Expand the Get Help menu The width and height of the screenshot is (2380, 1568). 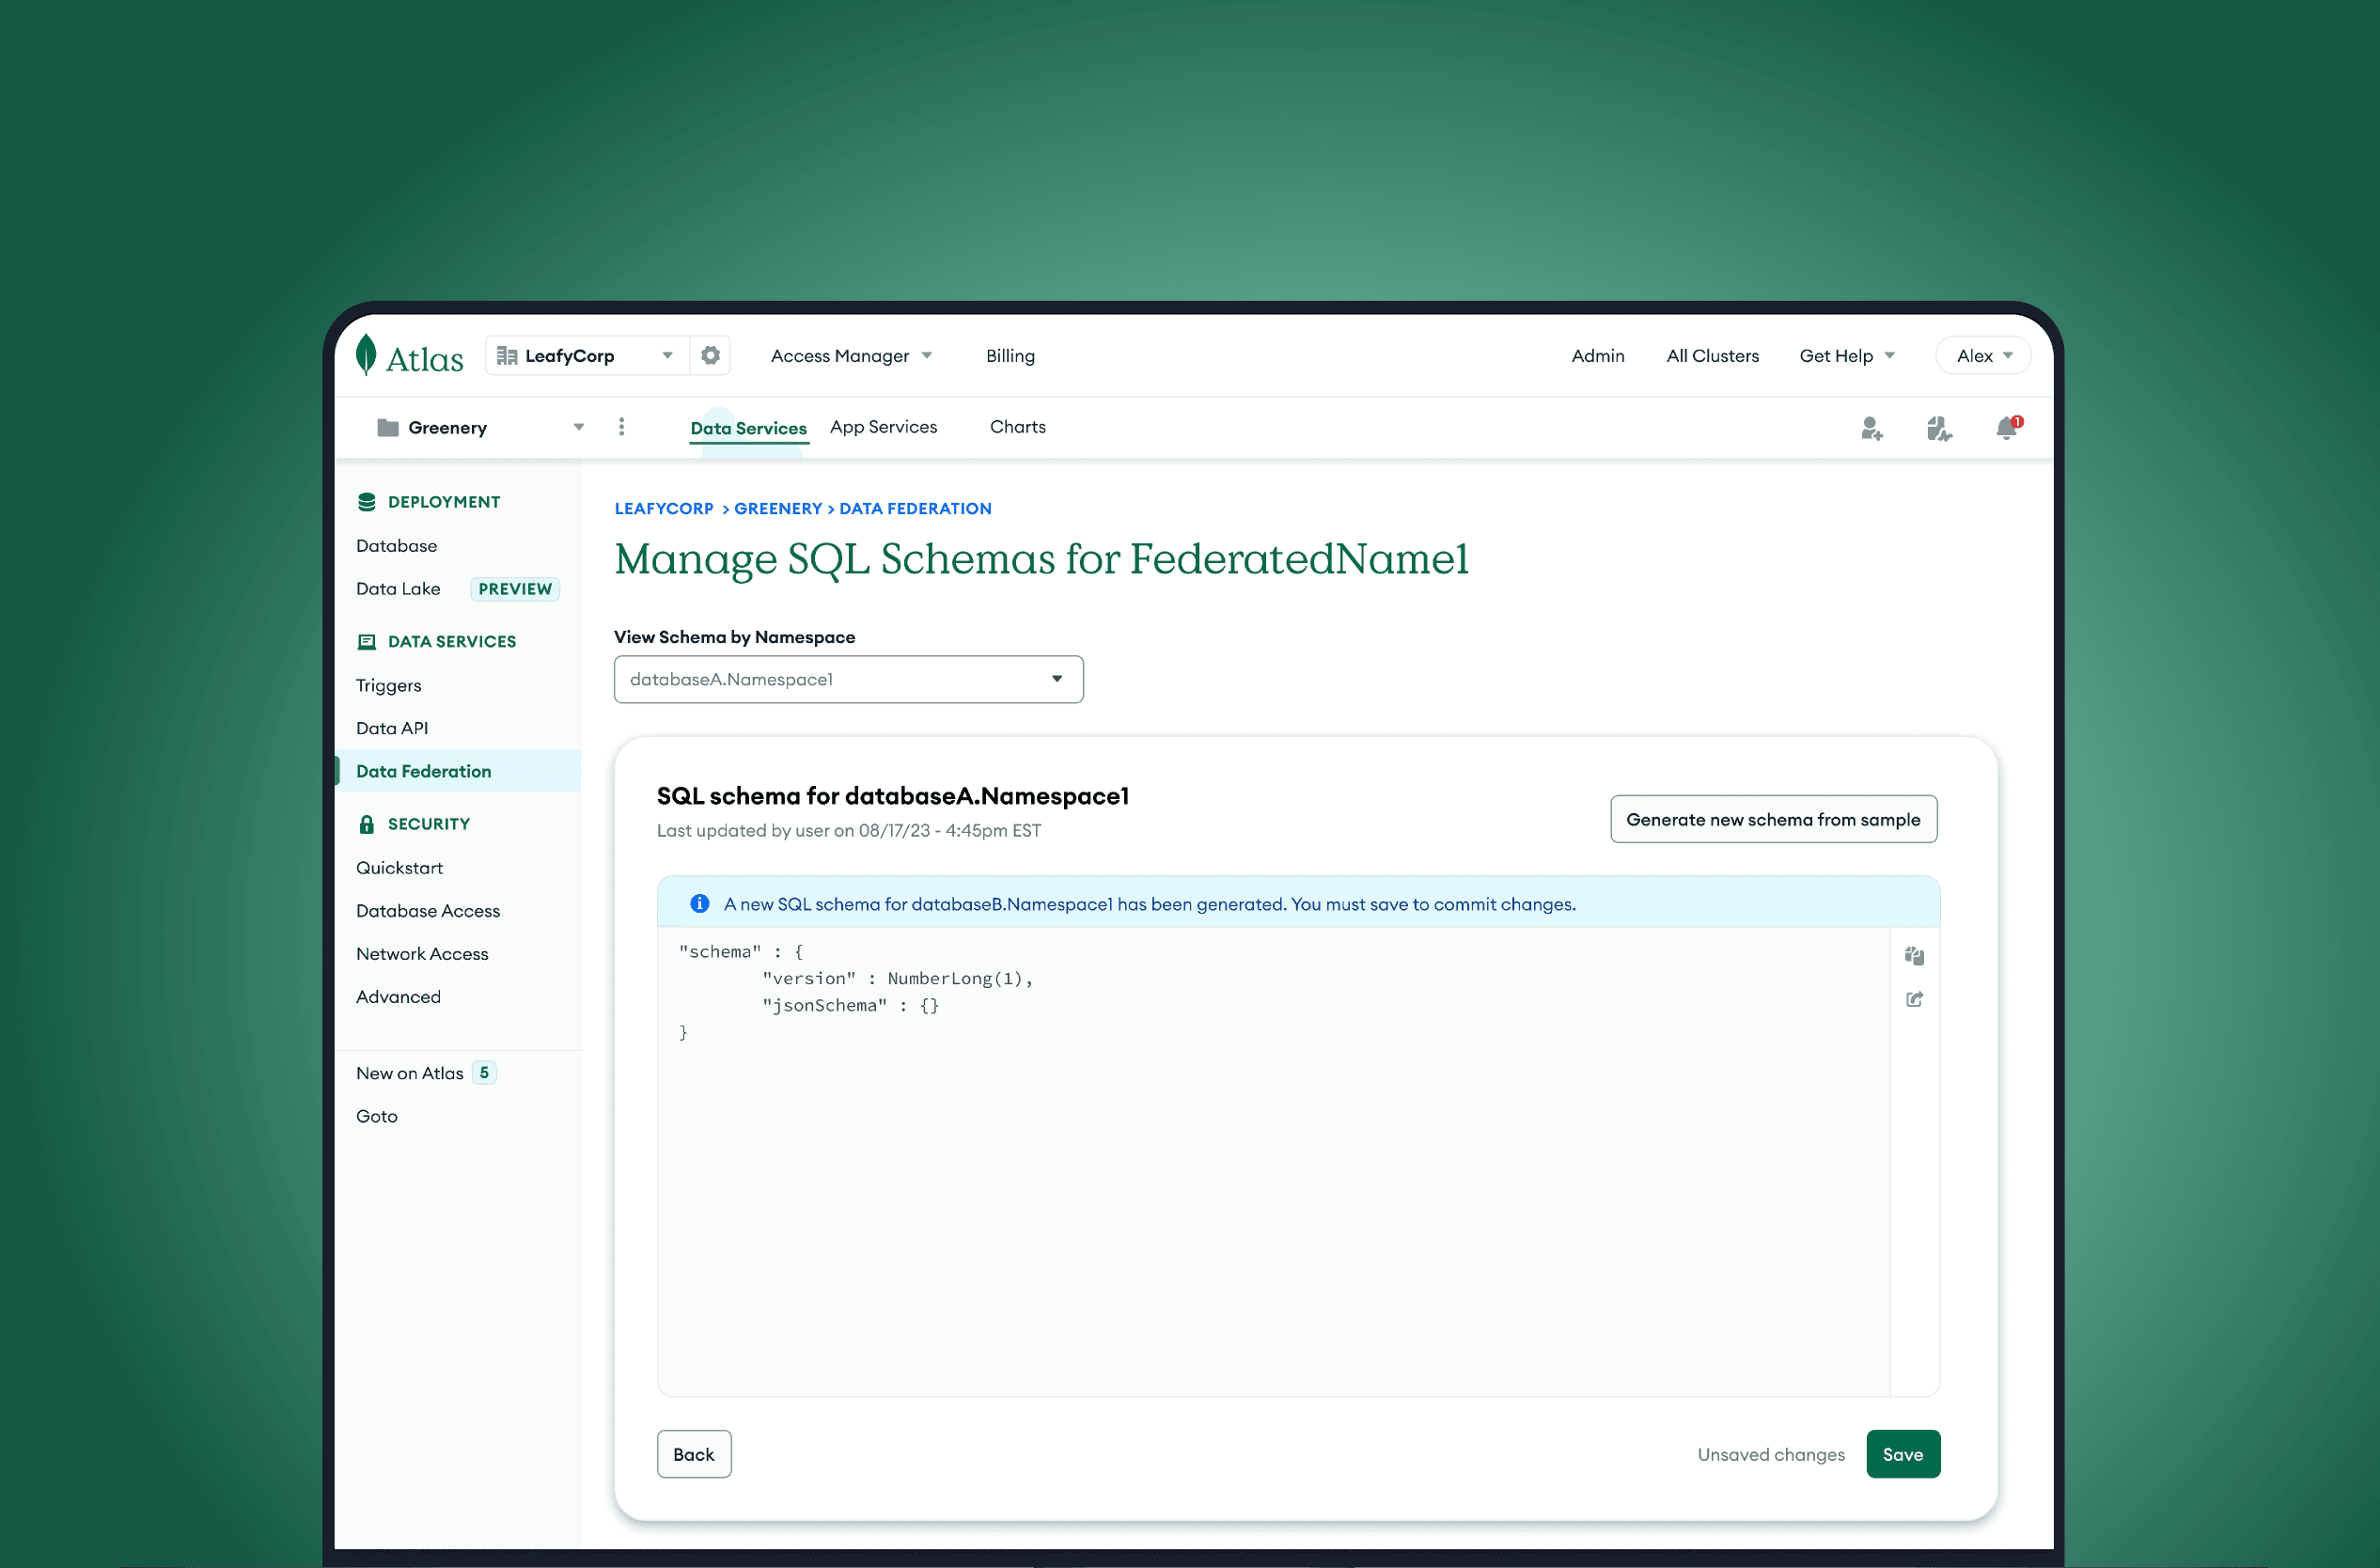pos(1846,356)
